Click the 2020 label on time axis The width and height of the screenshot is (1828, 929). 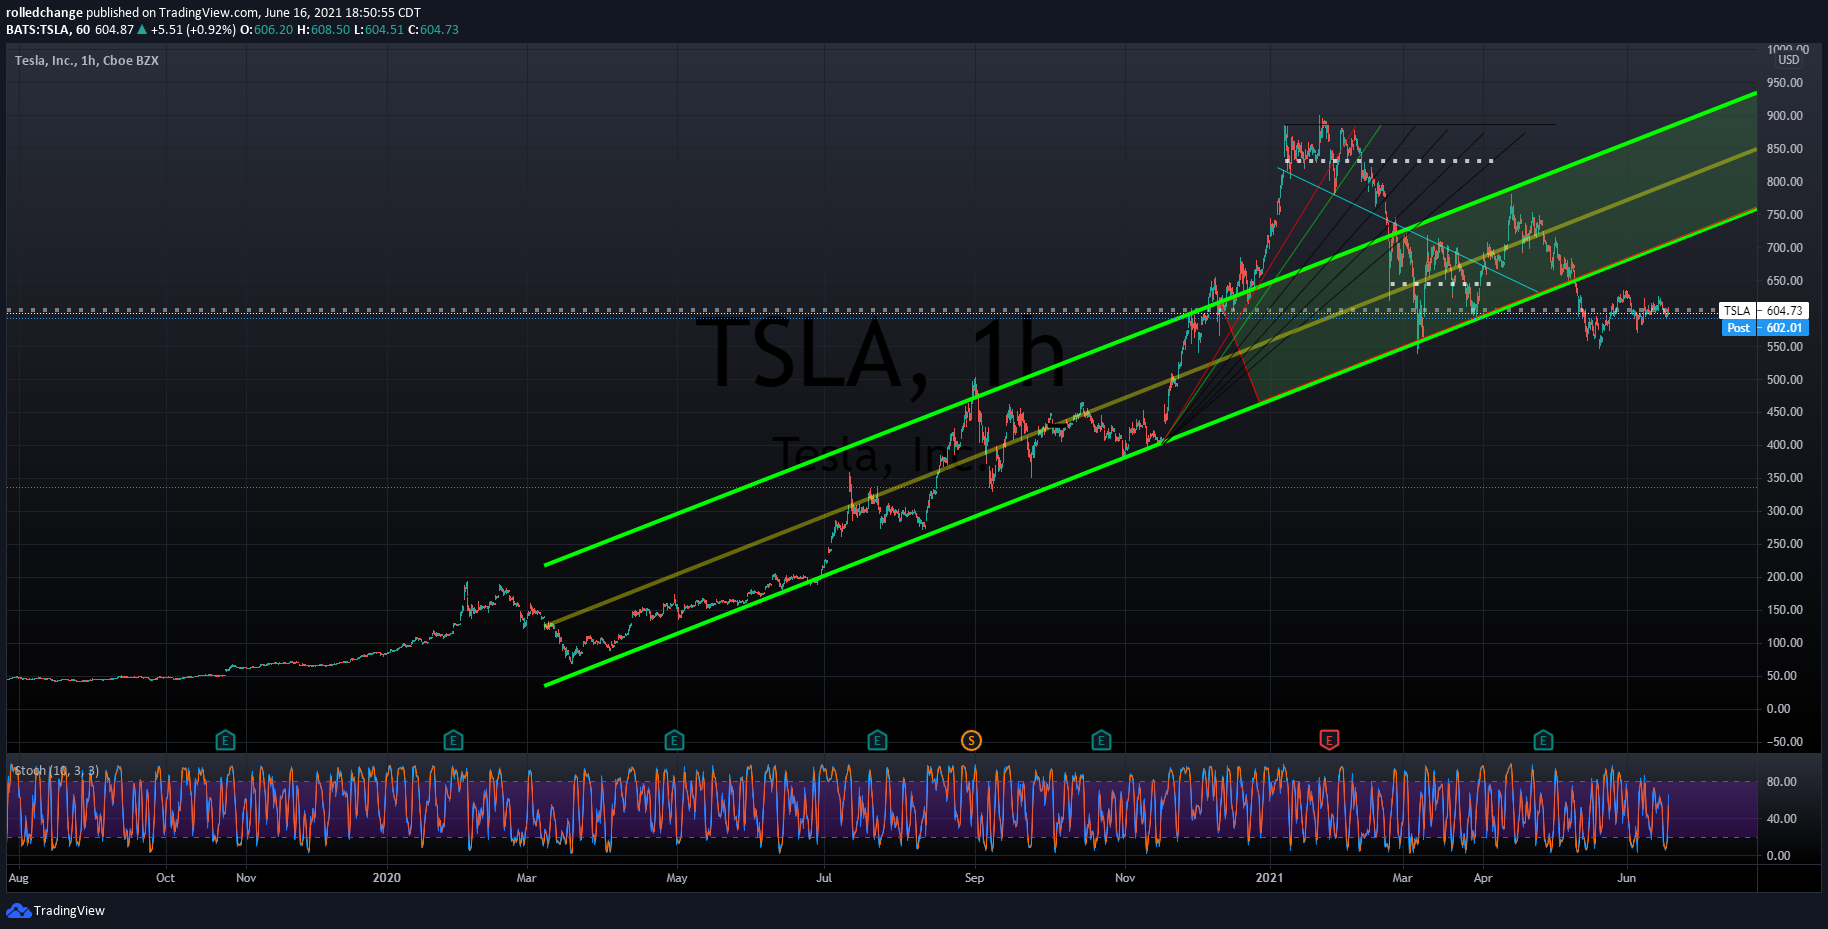(386, 878)
